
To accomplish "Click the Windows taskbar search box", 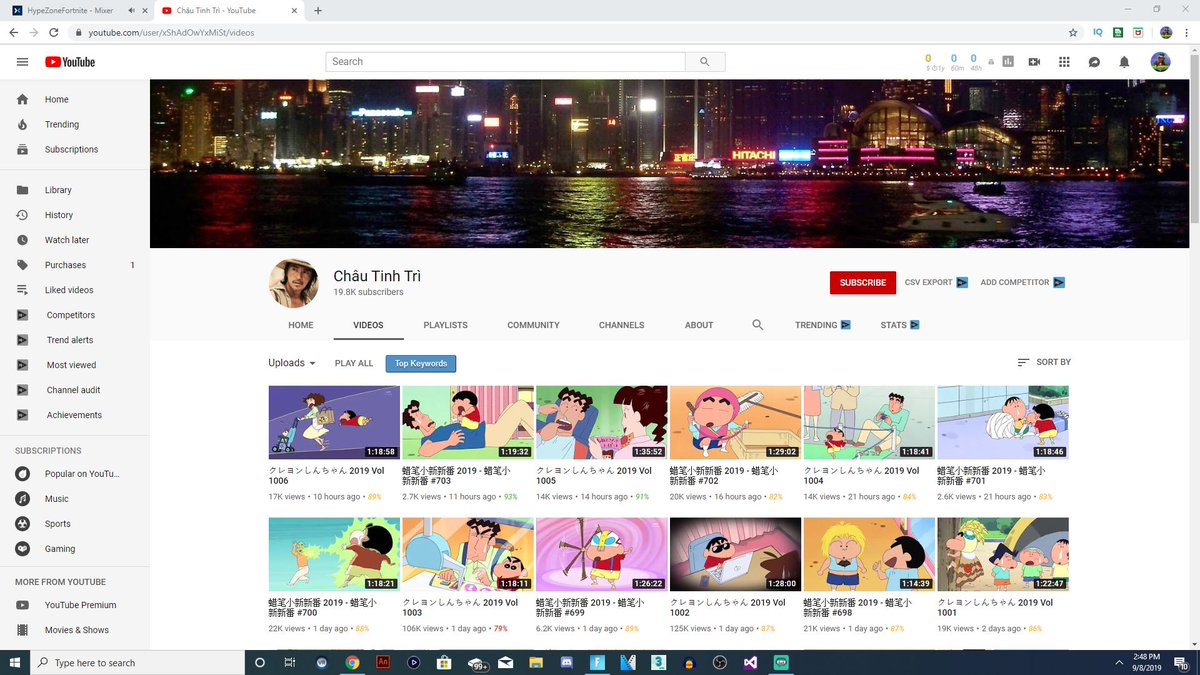I will click(137, 662).
